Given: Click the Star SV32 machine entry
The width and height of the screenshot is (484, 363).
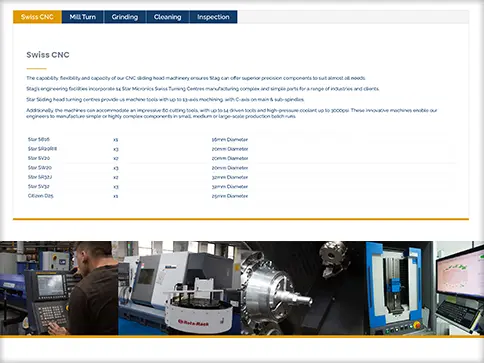Looking at the screenshot, I should click(39, 186).
